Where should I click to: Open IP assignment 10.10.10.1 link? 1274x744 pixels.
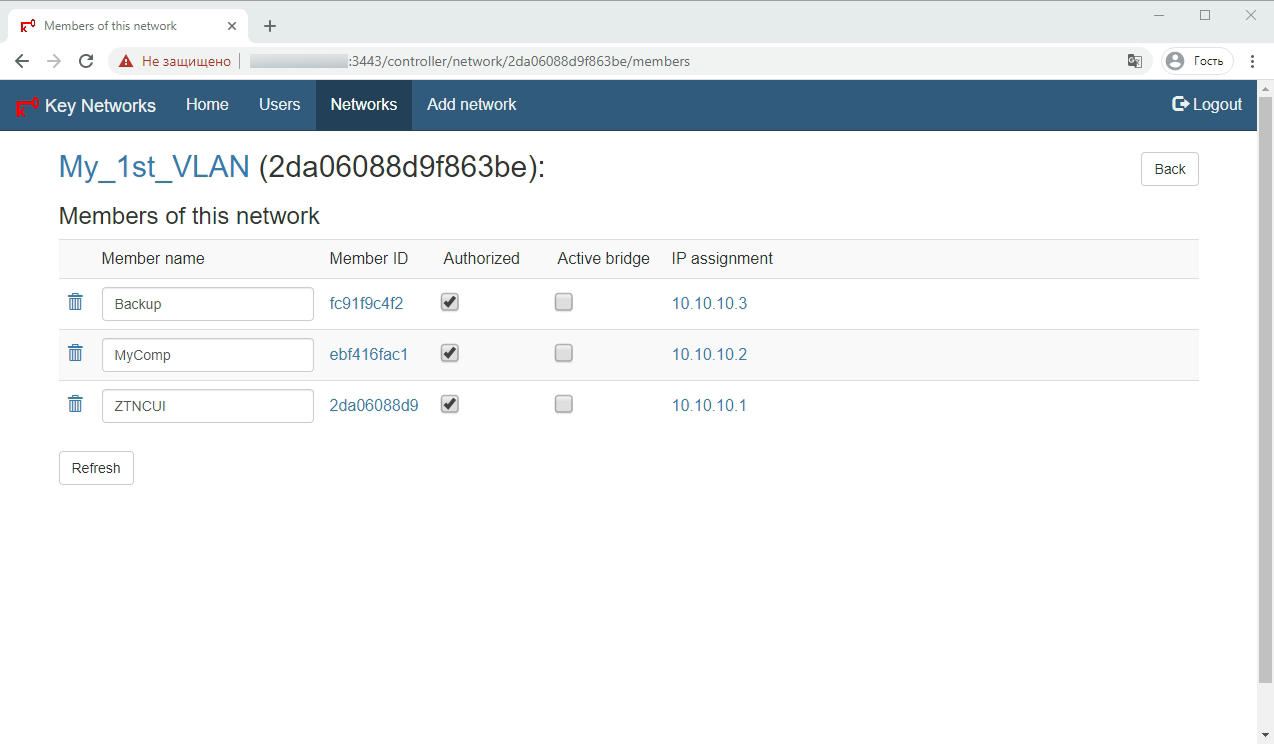click(709, 405)
